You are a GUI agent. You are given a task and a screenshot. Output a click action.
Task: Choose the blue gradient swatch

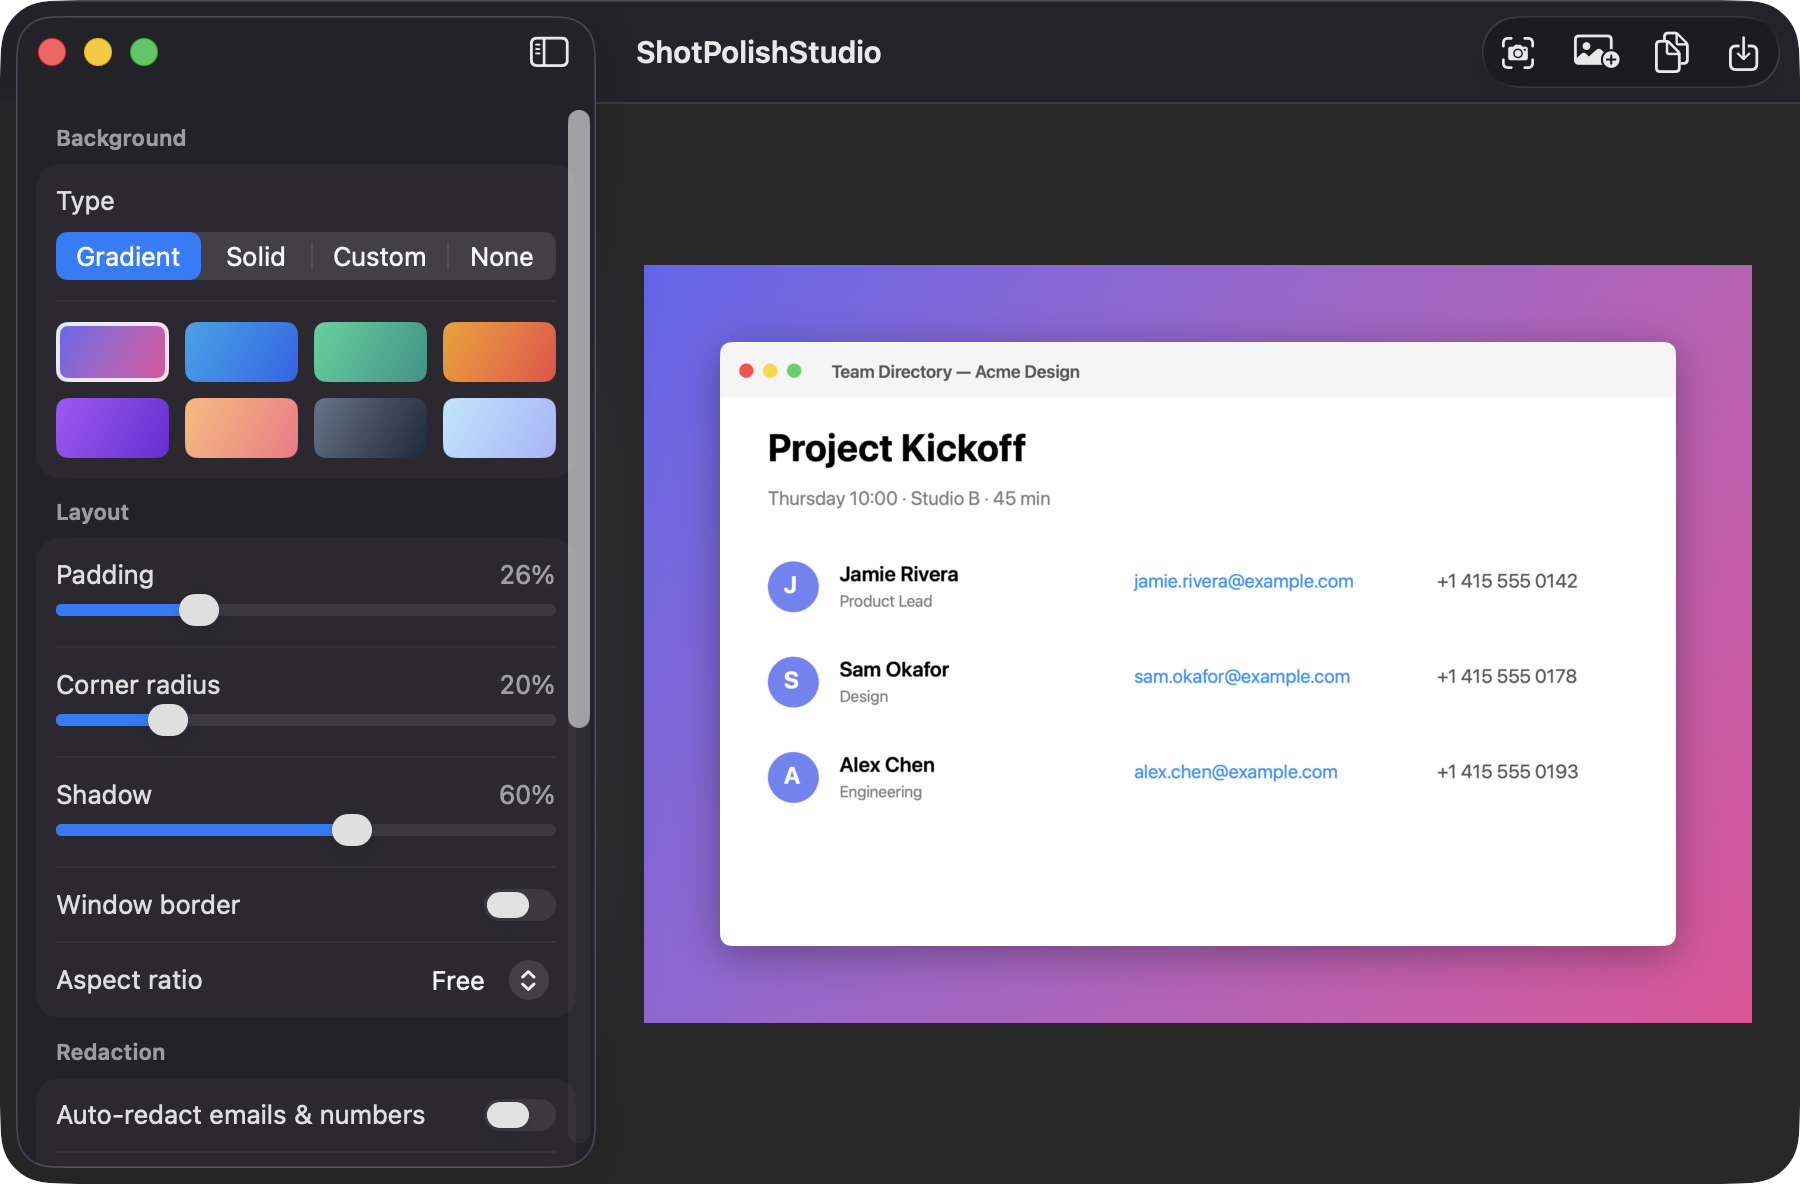[x=241, y=352]
